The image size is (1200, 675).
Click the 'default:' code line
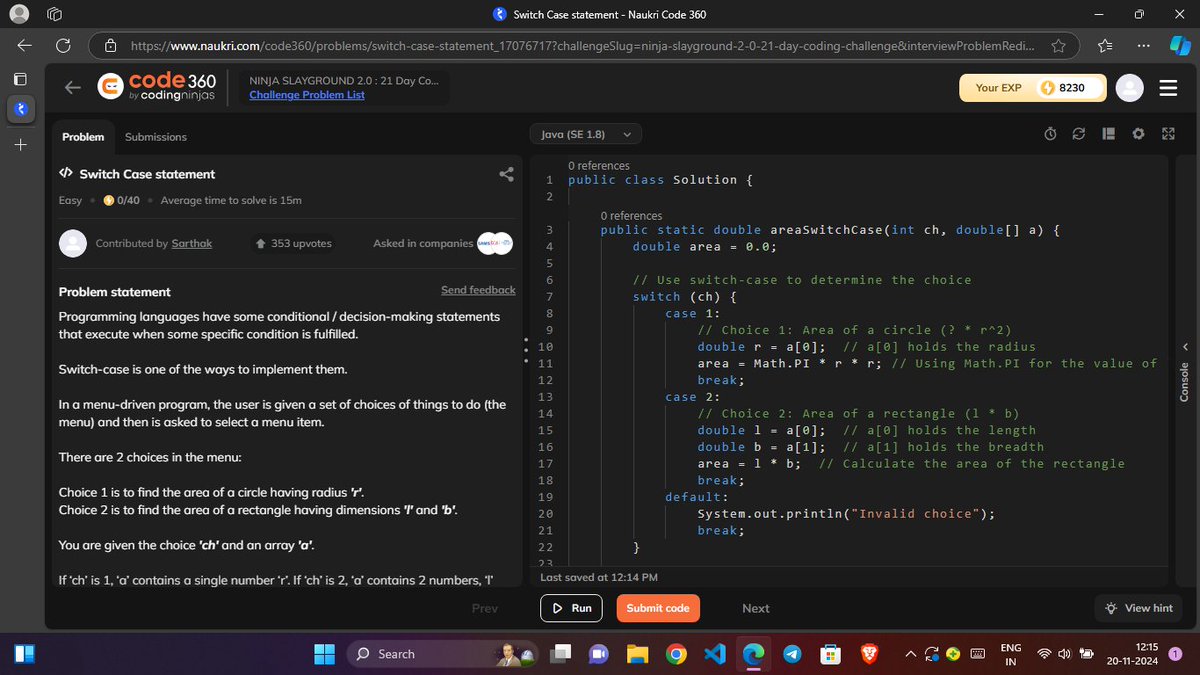(x=697, y=497)
